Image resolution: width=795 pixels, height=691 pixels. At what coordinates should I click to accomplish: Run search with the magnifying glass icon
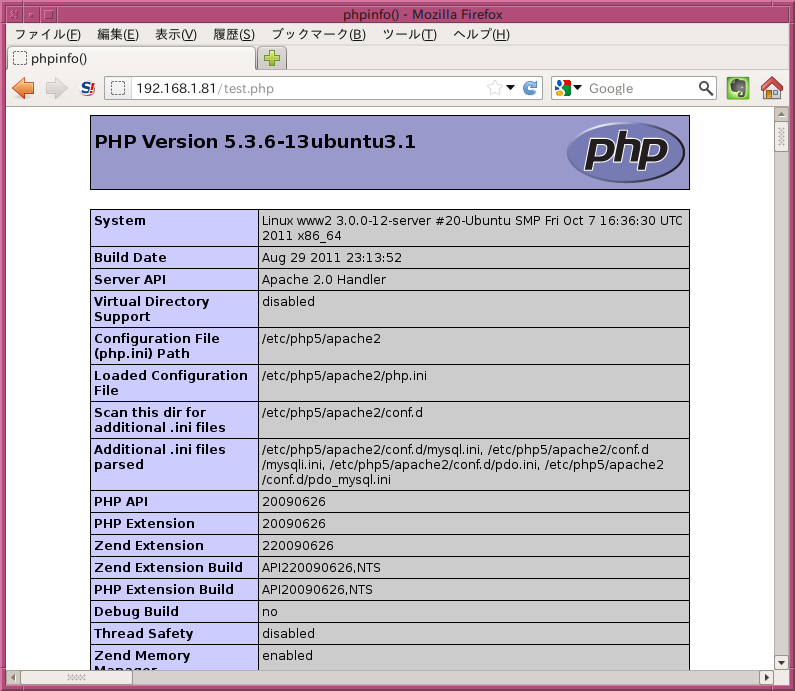tap(705, 88)
